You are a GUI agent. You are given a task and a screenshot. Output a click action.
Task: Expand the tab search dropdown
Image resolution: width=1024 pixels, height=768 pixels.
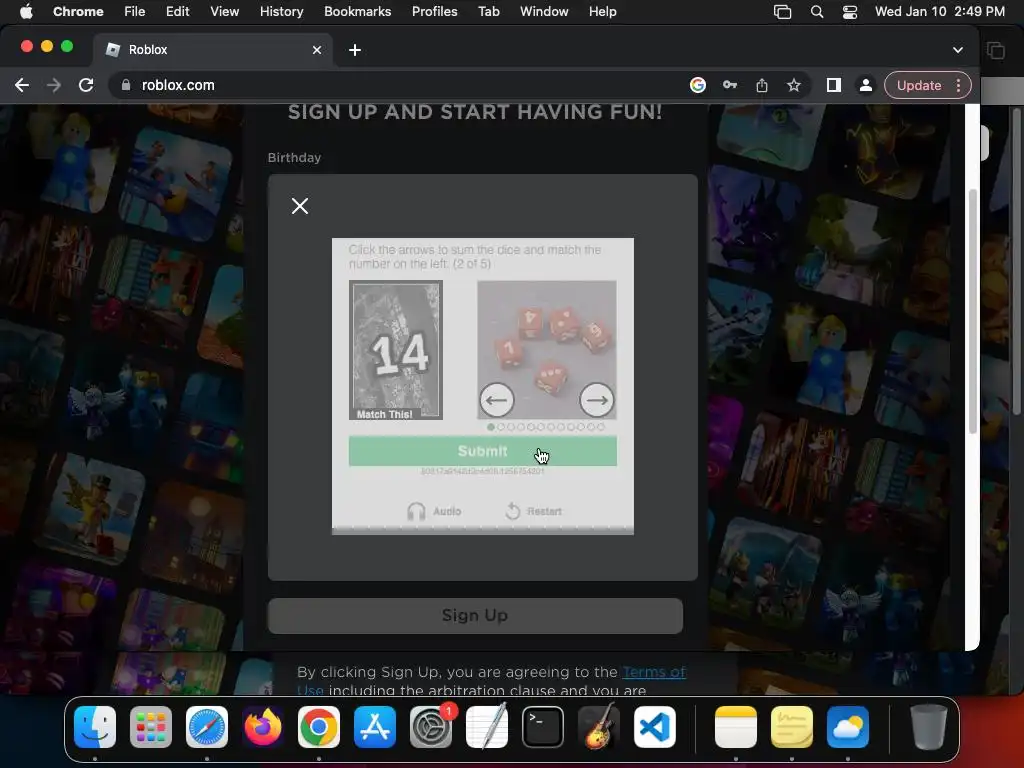click(x=957, y=50)
